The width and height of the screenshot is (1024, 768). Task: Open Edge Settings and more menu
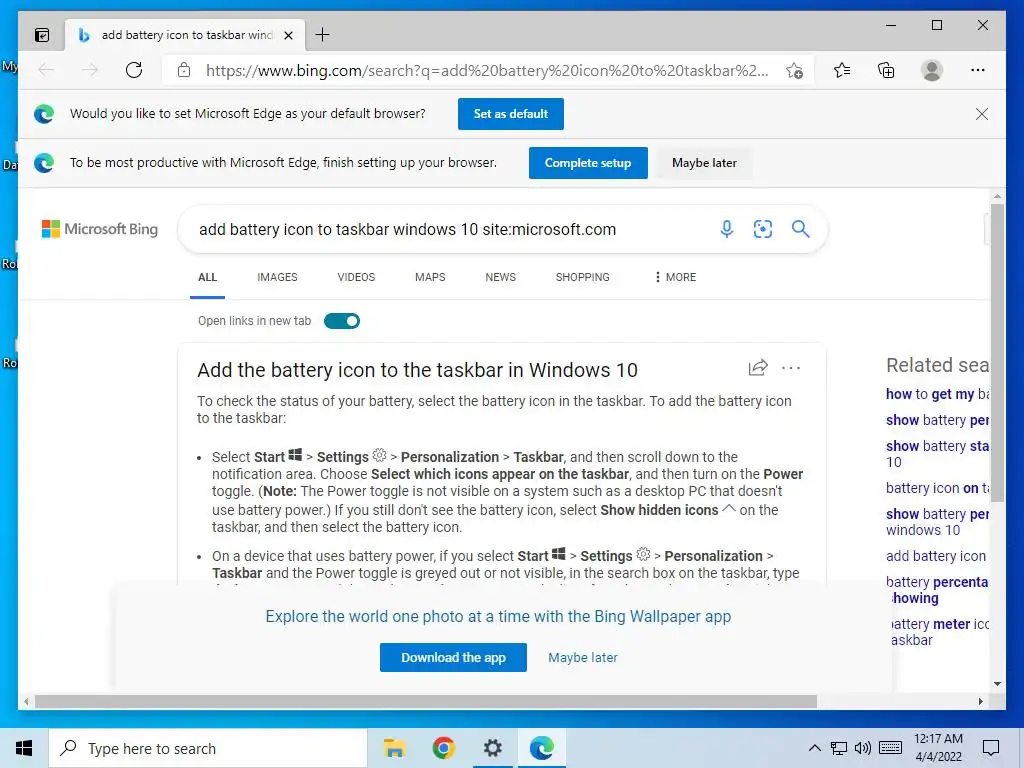point(978,70)
